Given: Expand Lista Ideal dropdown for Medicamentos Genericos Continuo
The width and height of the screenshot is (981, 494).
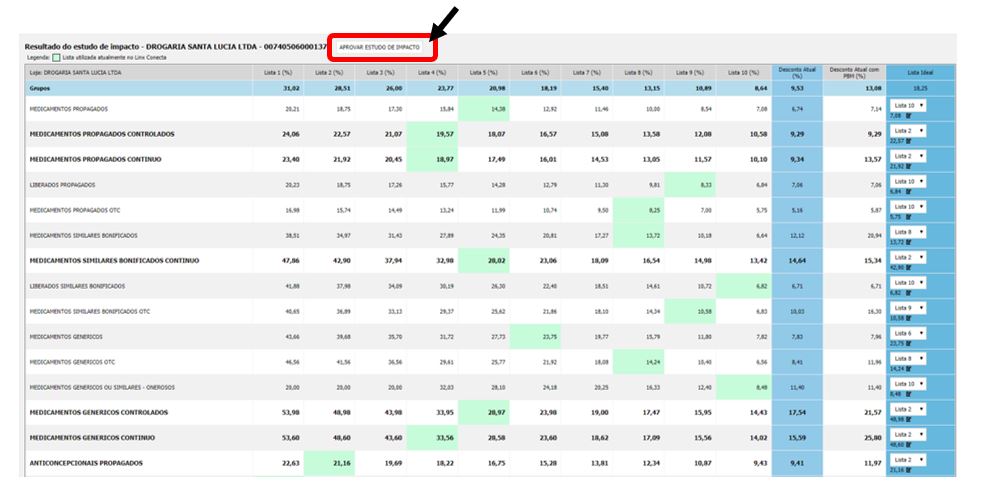Looking at the screenshot, I should tap(908, 434).
